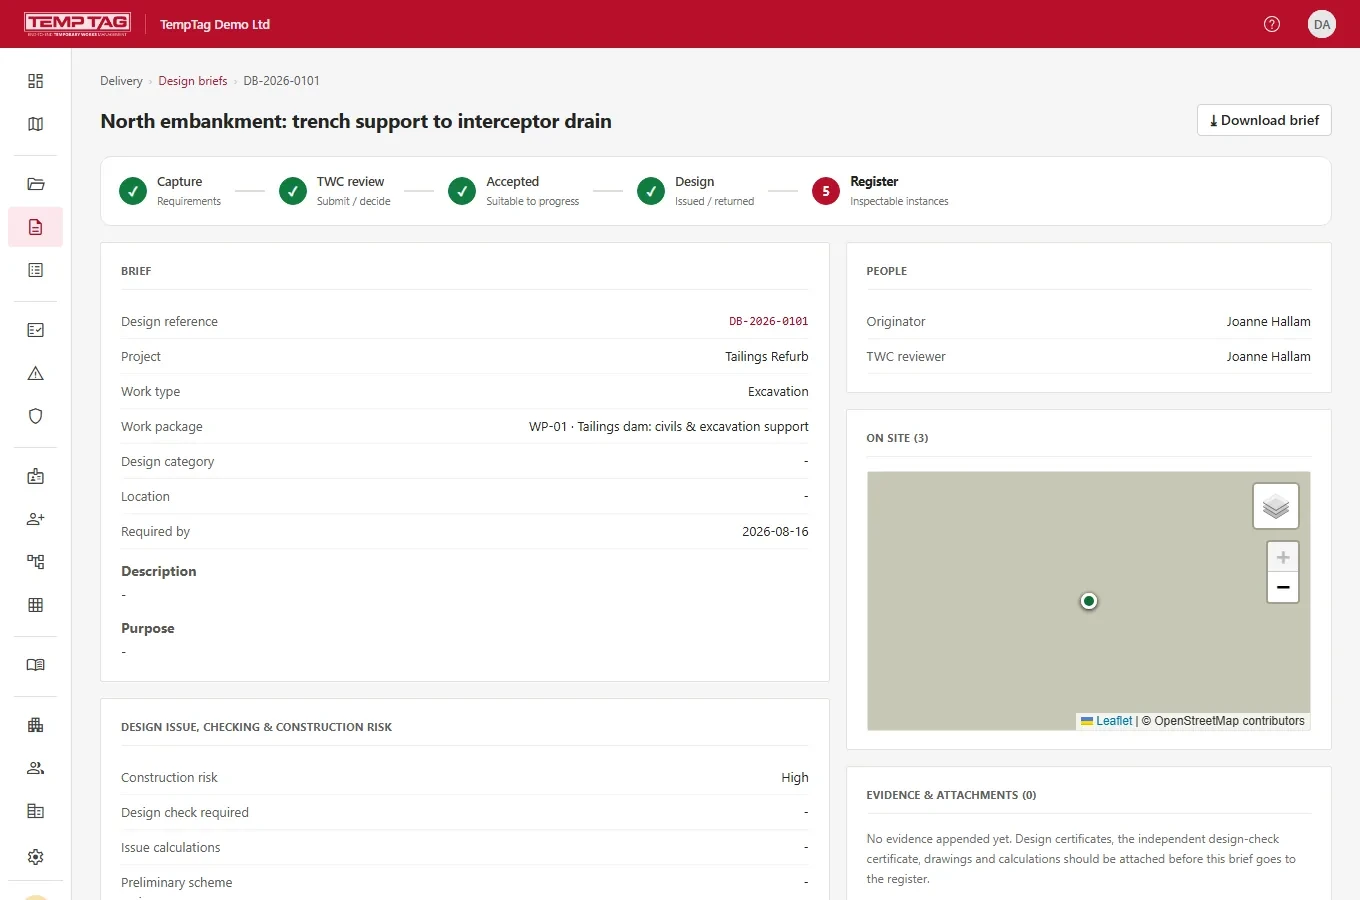1360x900 pixels.
Task: Select the Register step number 5
Action: 880,191
